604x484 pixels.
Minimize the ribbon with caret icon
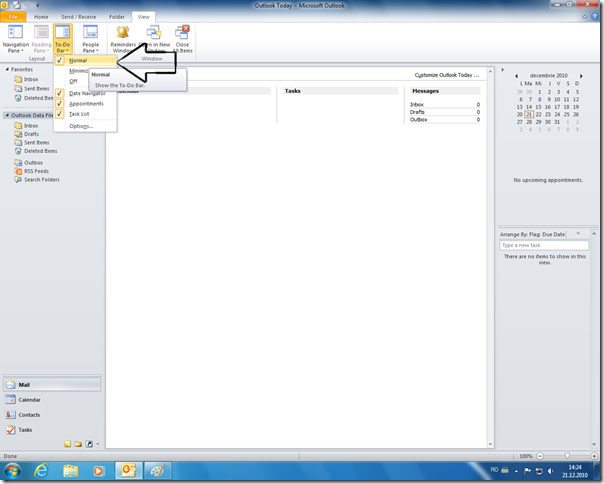click(584, 17)
